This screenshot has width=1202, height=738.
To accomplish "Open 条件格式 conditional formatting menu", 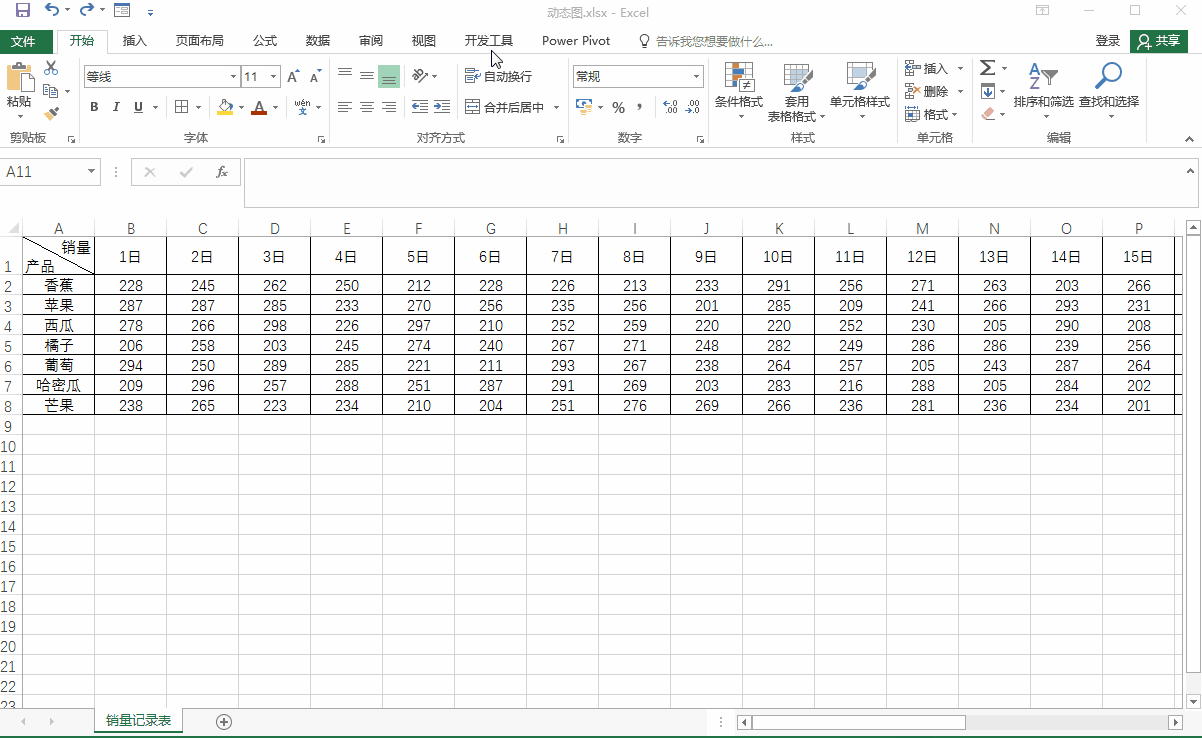I will point(739,91).
